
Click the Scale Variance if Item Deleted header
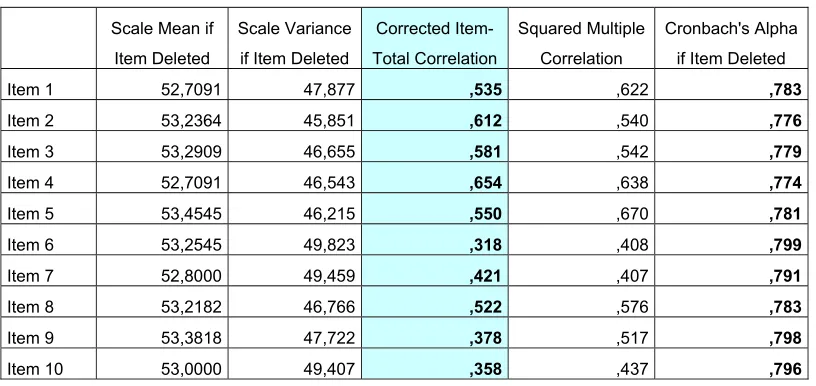coord(295,43)
